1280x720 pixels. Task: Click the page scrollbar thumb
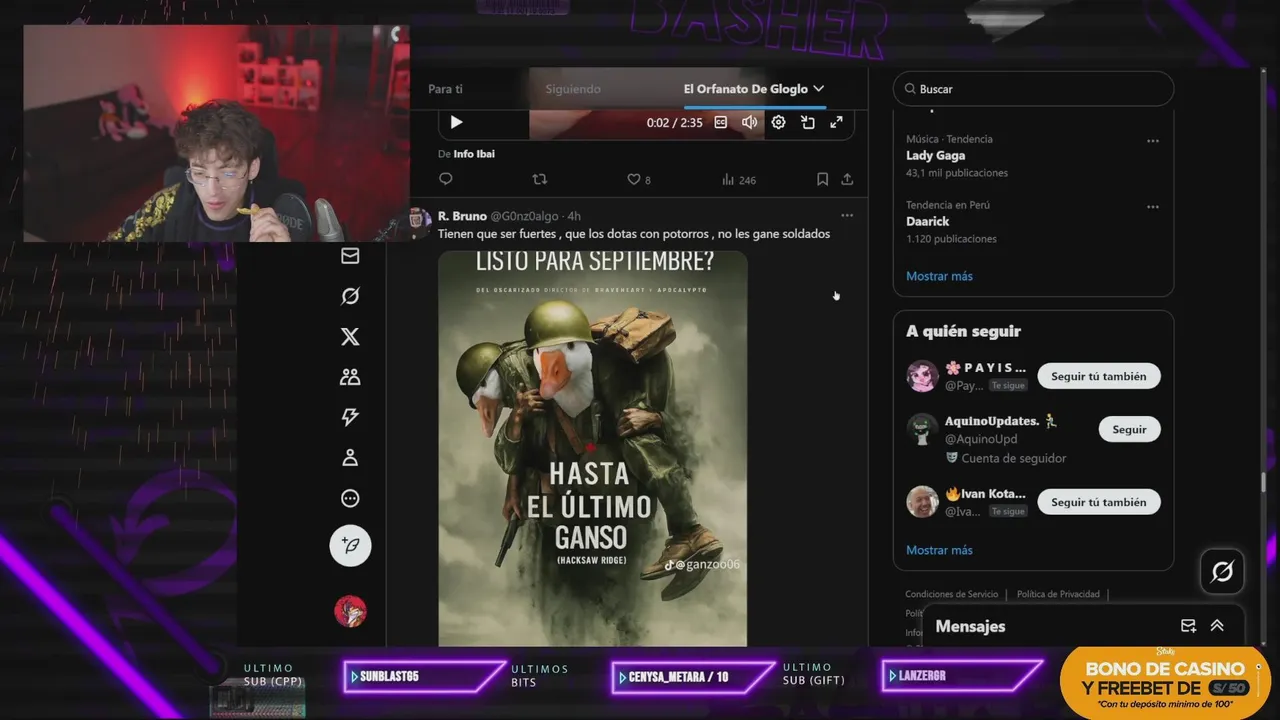tap(1263, 484)
